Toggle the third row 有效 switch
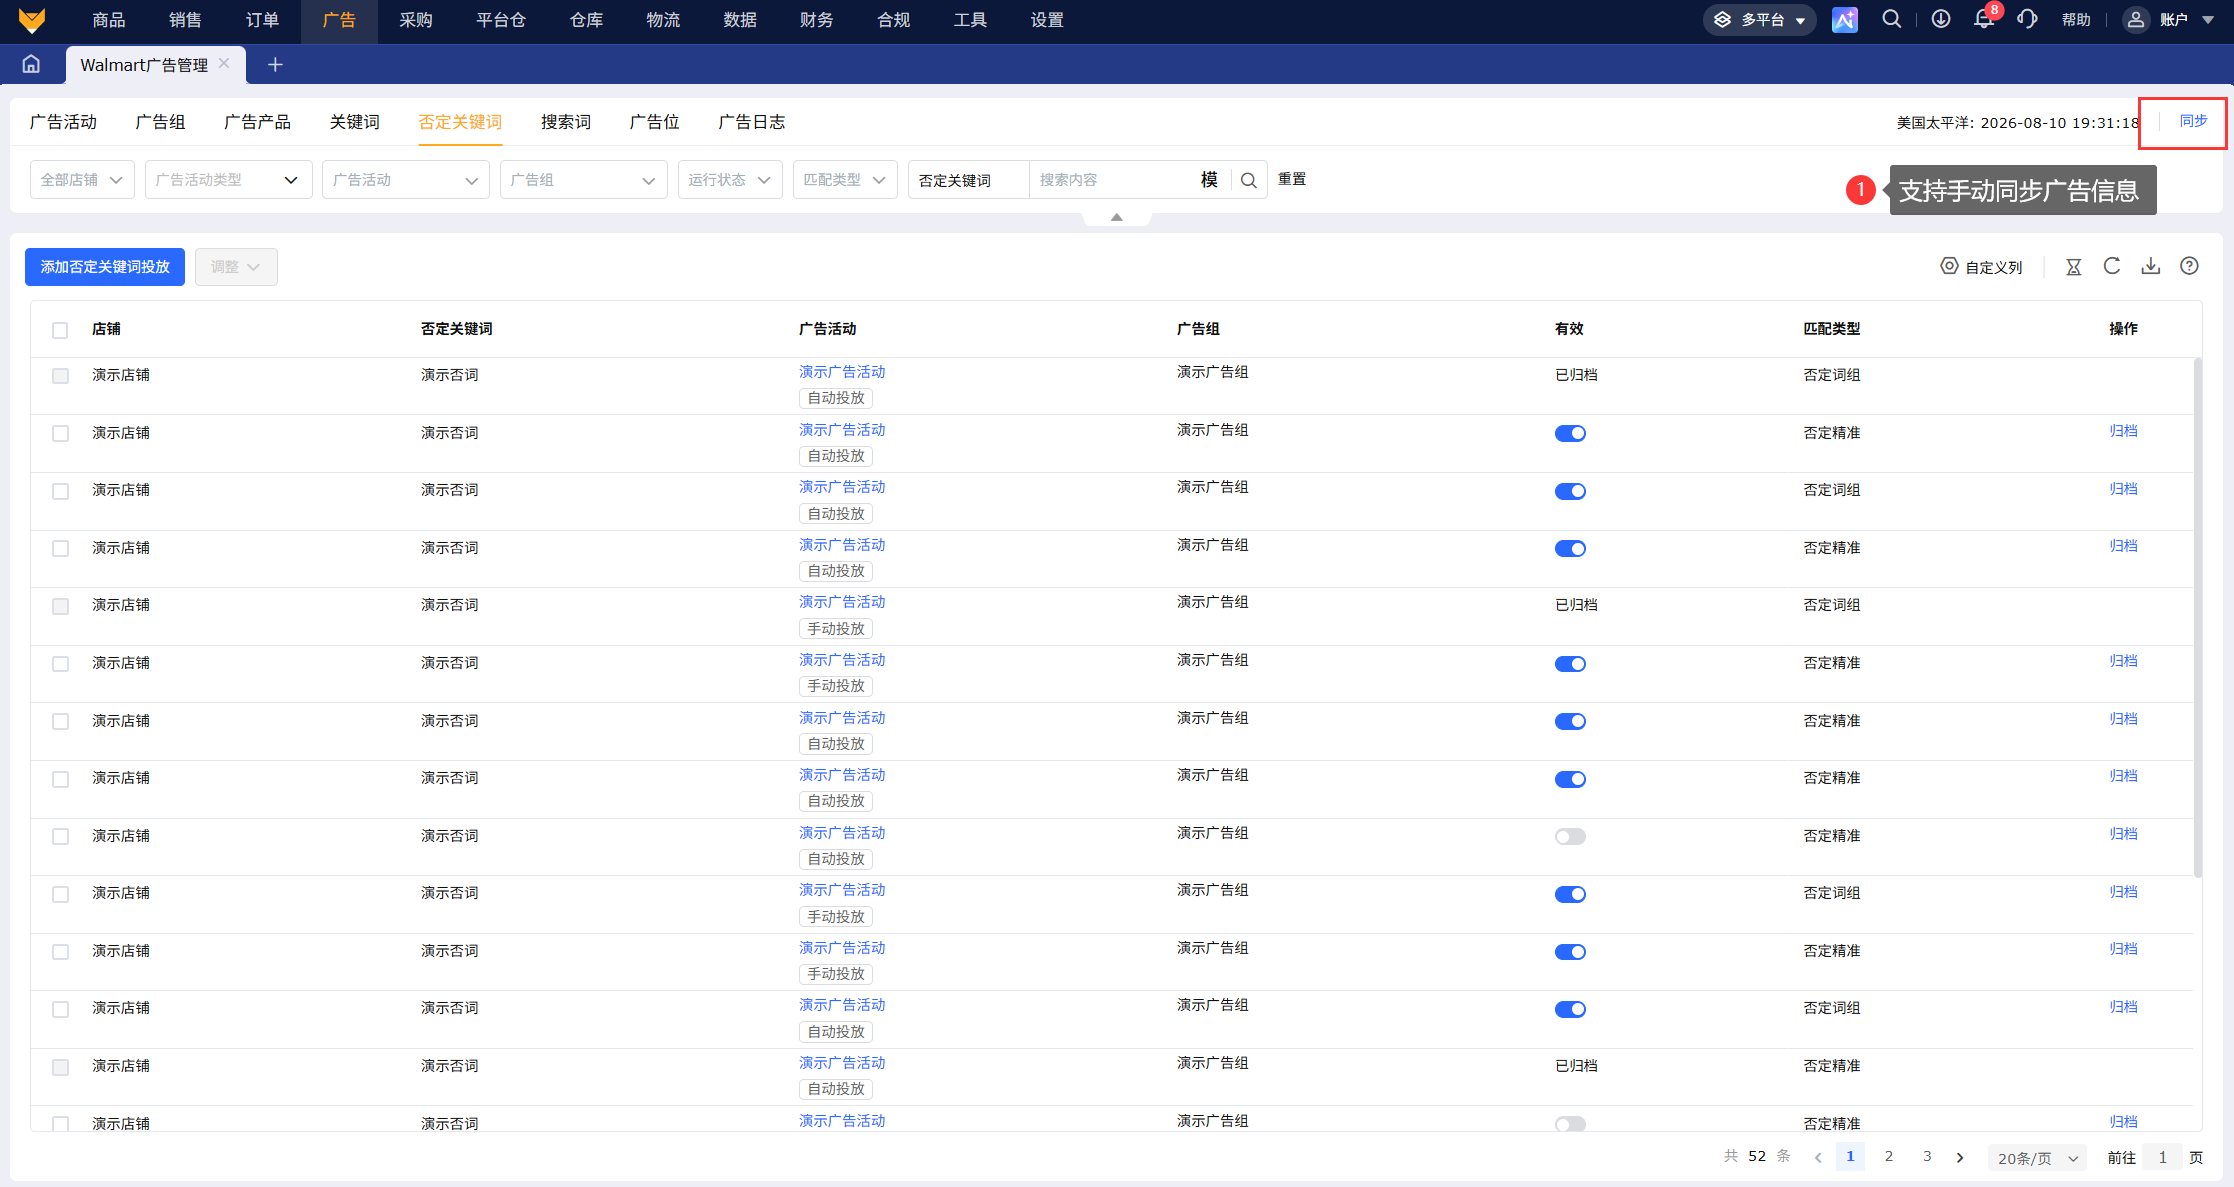 (1570, 491)
